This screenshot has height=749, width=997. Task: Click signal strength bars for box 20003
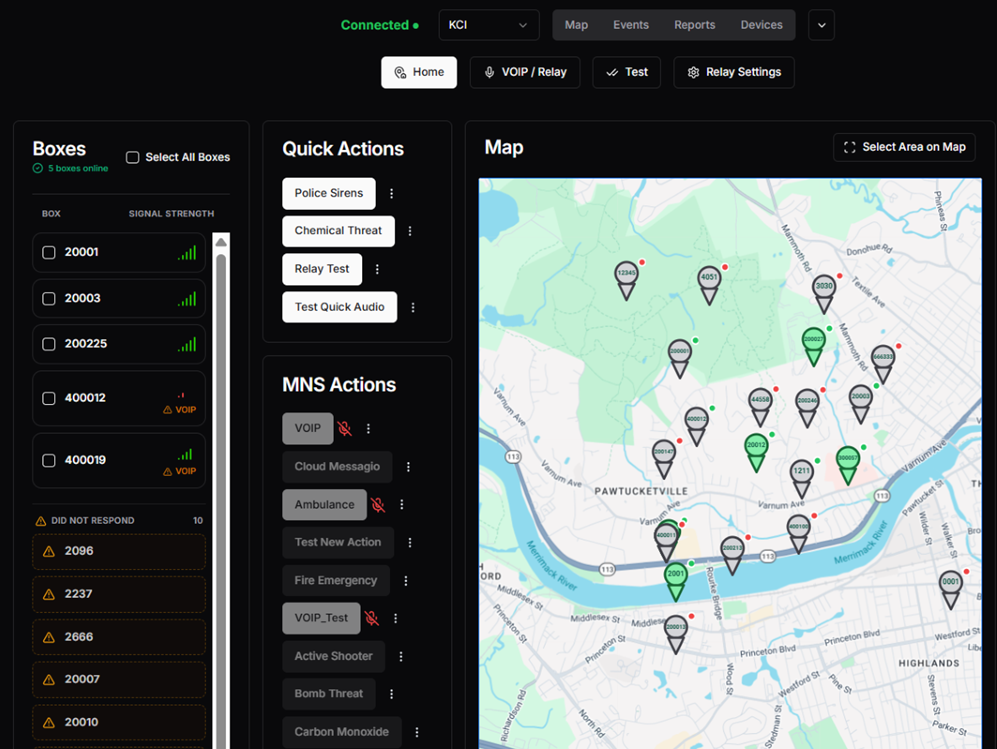click(187, 299)
